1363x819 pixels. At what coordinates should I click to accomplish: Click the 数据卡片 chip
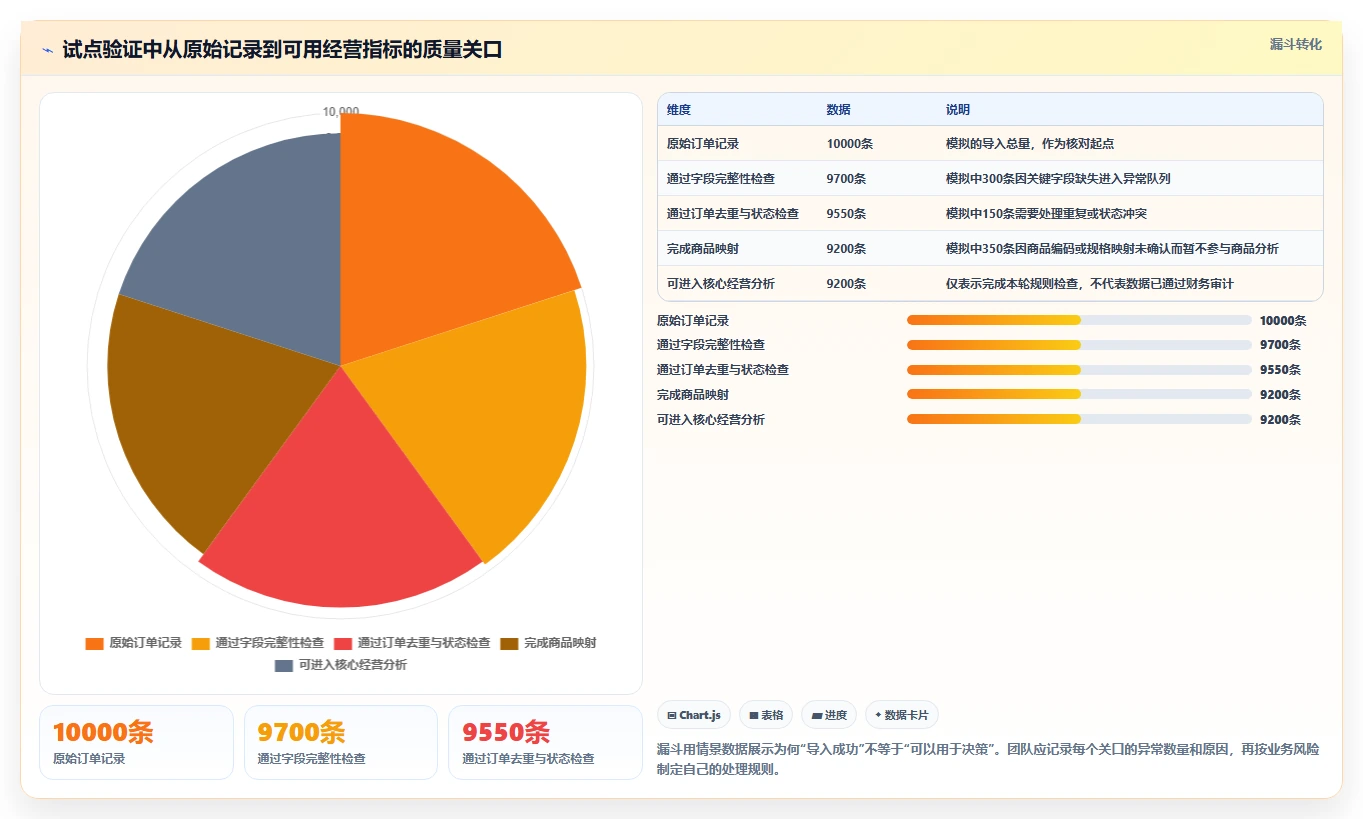tap(901, 715)
